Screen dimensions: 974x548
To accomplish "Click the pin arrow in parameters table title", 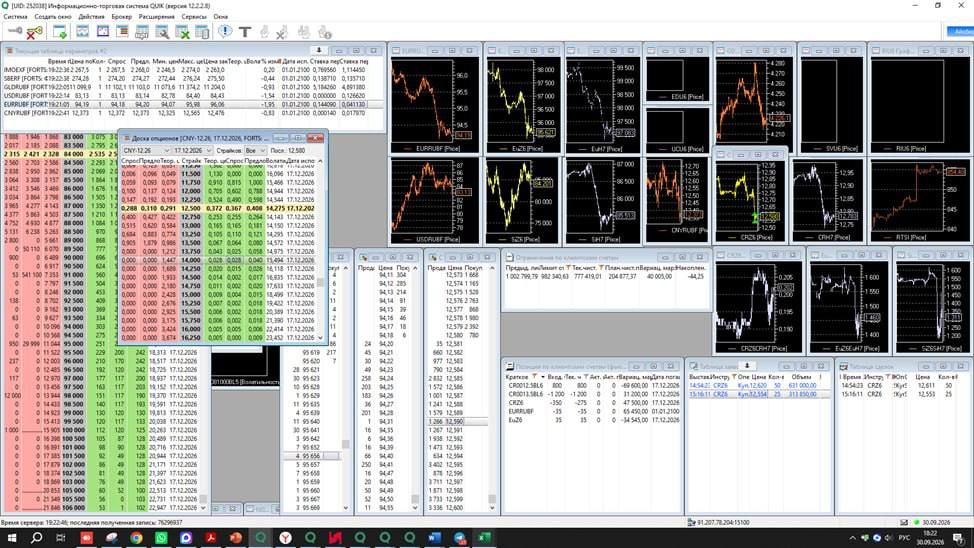I will pyautogui.click(x=319, y=50).
